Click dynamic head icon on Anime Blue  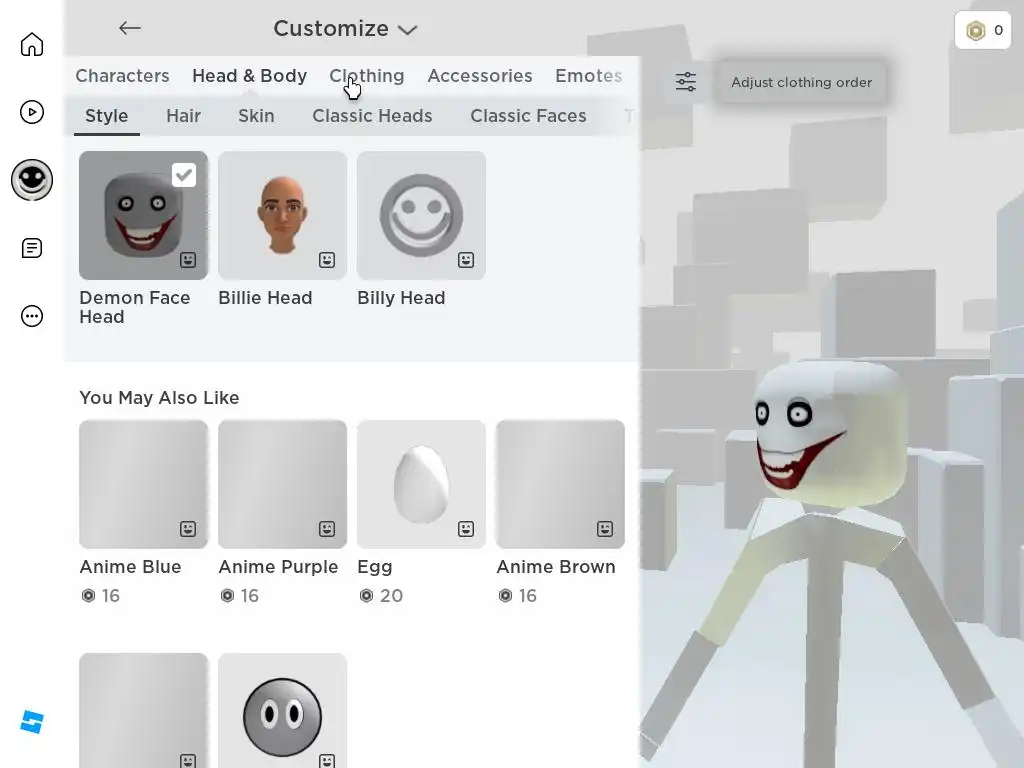coord(188,528)
